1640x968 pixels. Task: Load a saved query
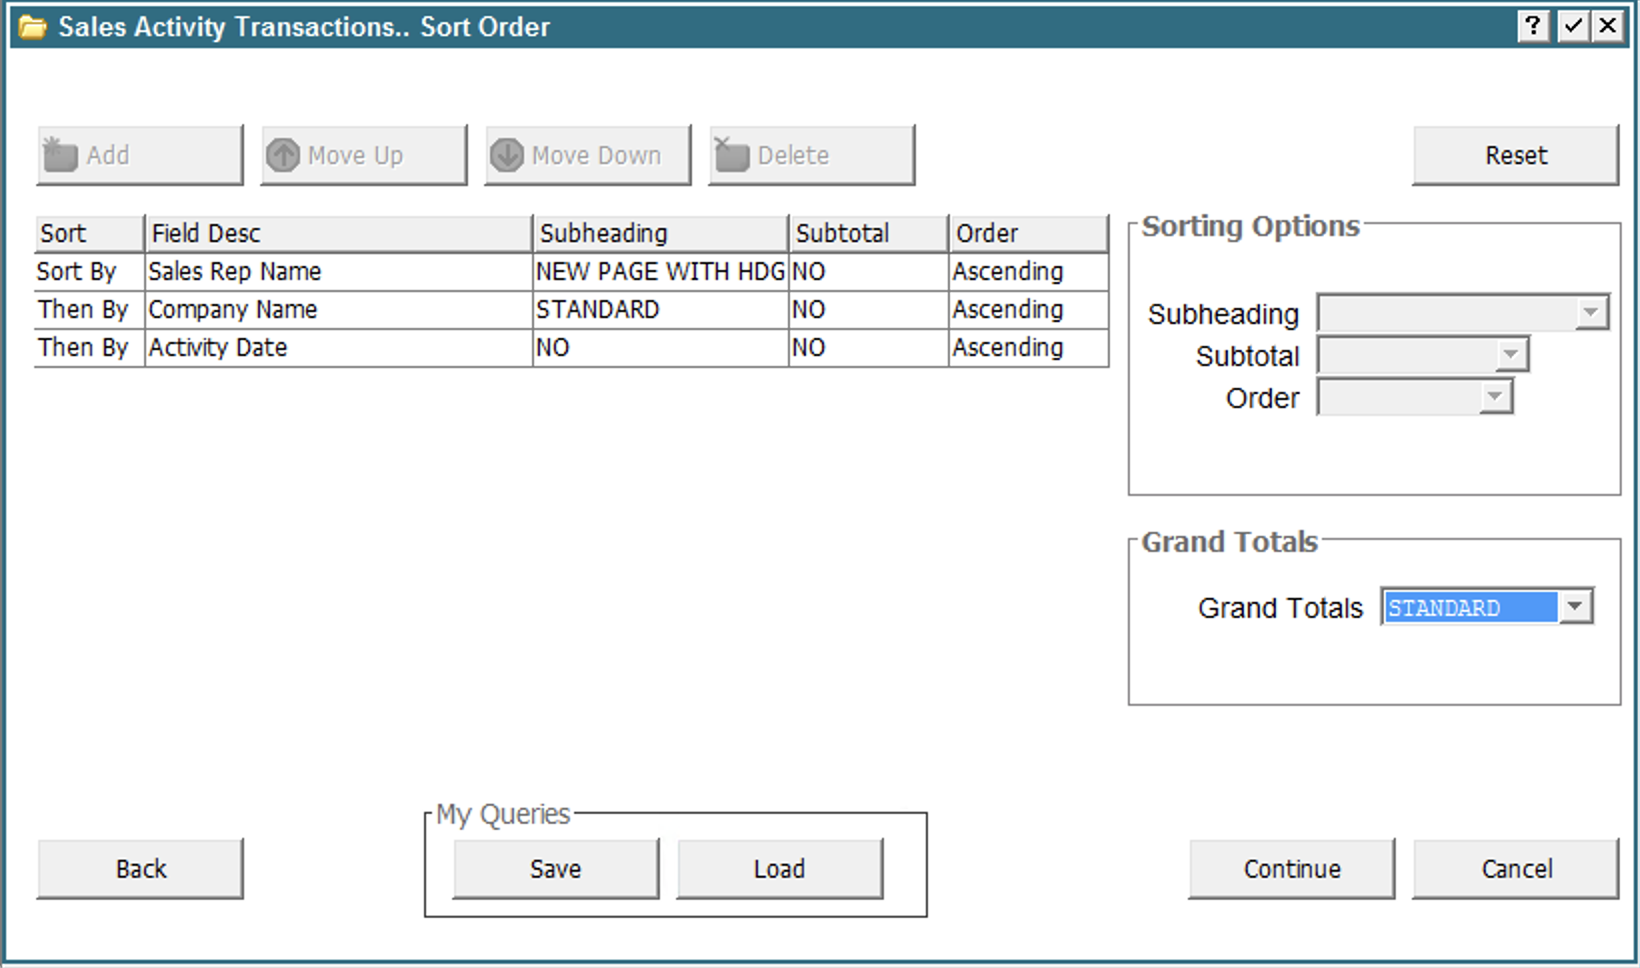pyautogui.click(x=779, y=869)
